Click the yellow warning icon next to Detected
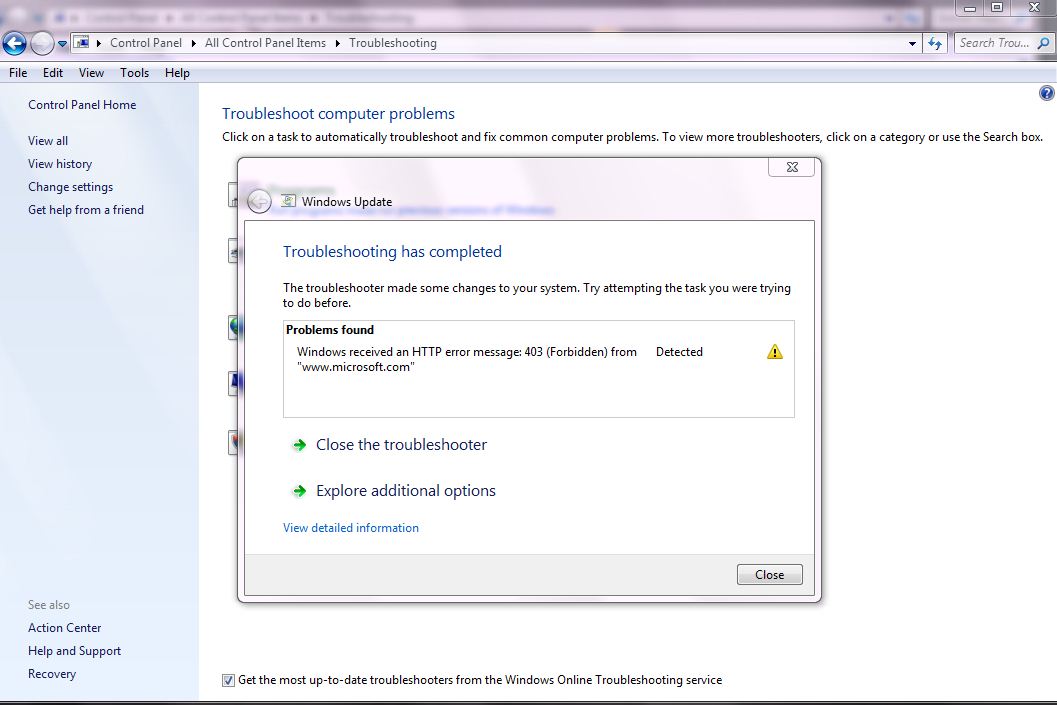Image resolution: width=1057 pixels, height=705 pixels. (x=775, y=352)
